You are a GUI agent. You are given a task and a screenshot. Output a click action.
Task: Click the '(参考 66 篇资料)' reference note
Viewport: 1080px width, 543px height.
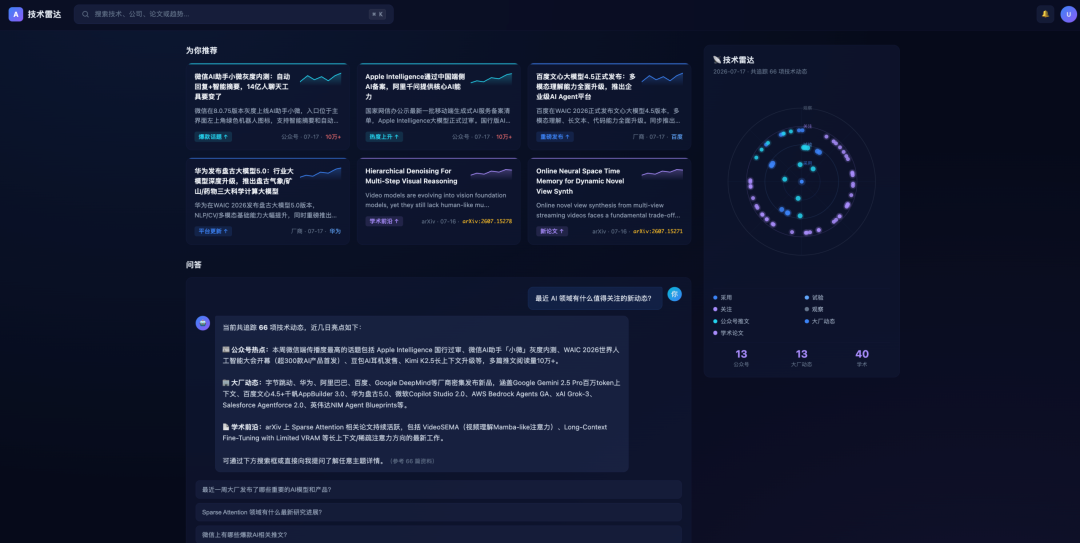pyautogui.click(x=413, y=461)
